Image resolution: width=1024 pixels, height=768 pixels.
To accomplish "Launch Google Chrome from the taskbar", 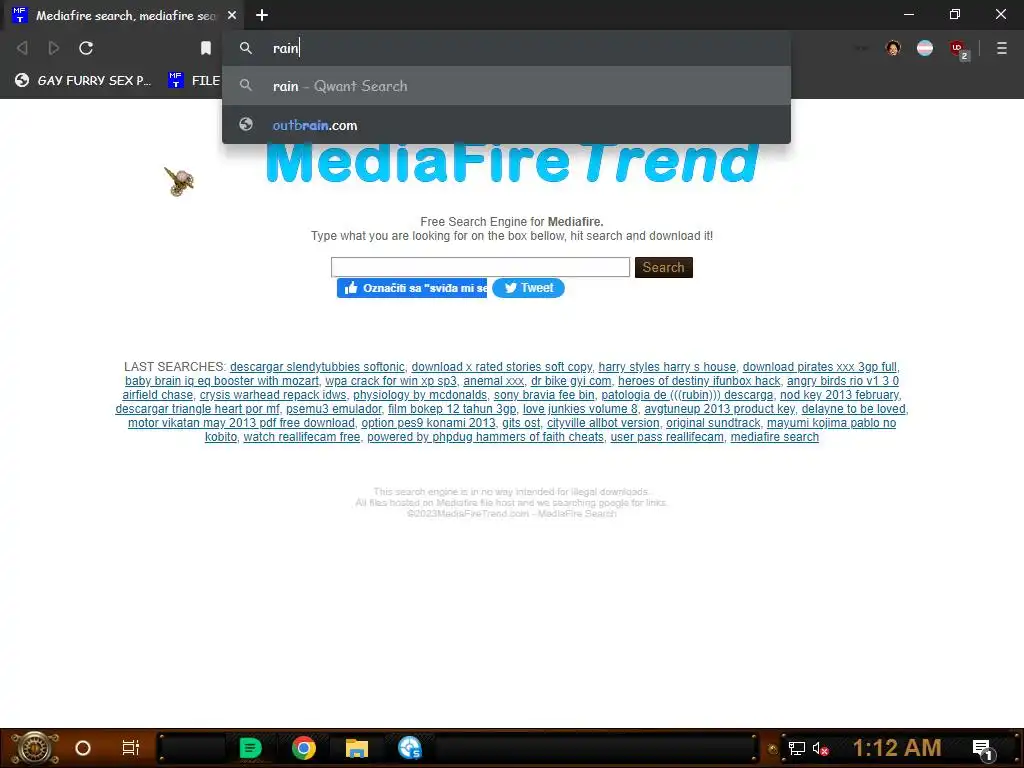I will [304, 748].
